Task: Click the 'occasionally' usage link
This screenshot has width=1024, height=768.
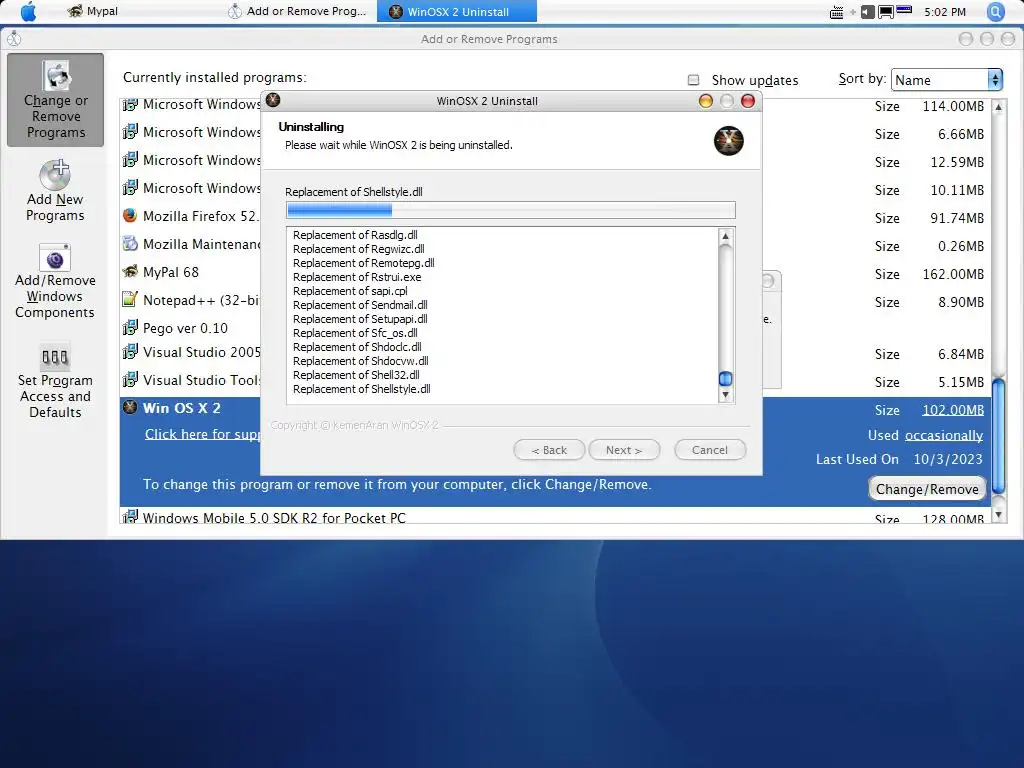Action: point(944,436)
